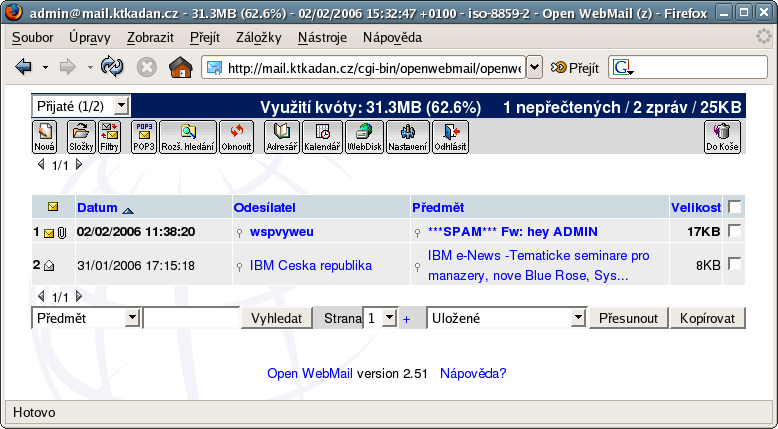Click next page arrow below message list

(x=78, y=297)
